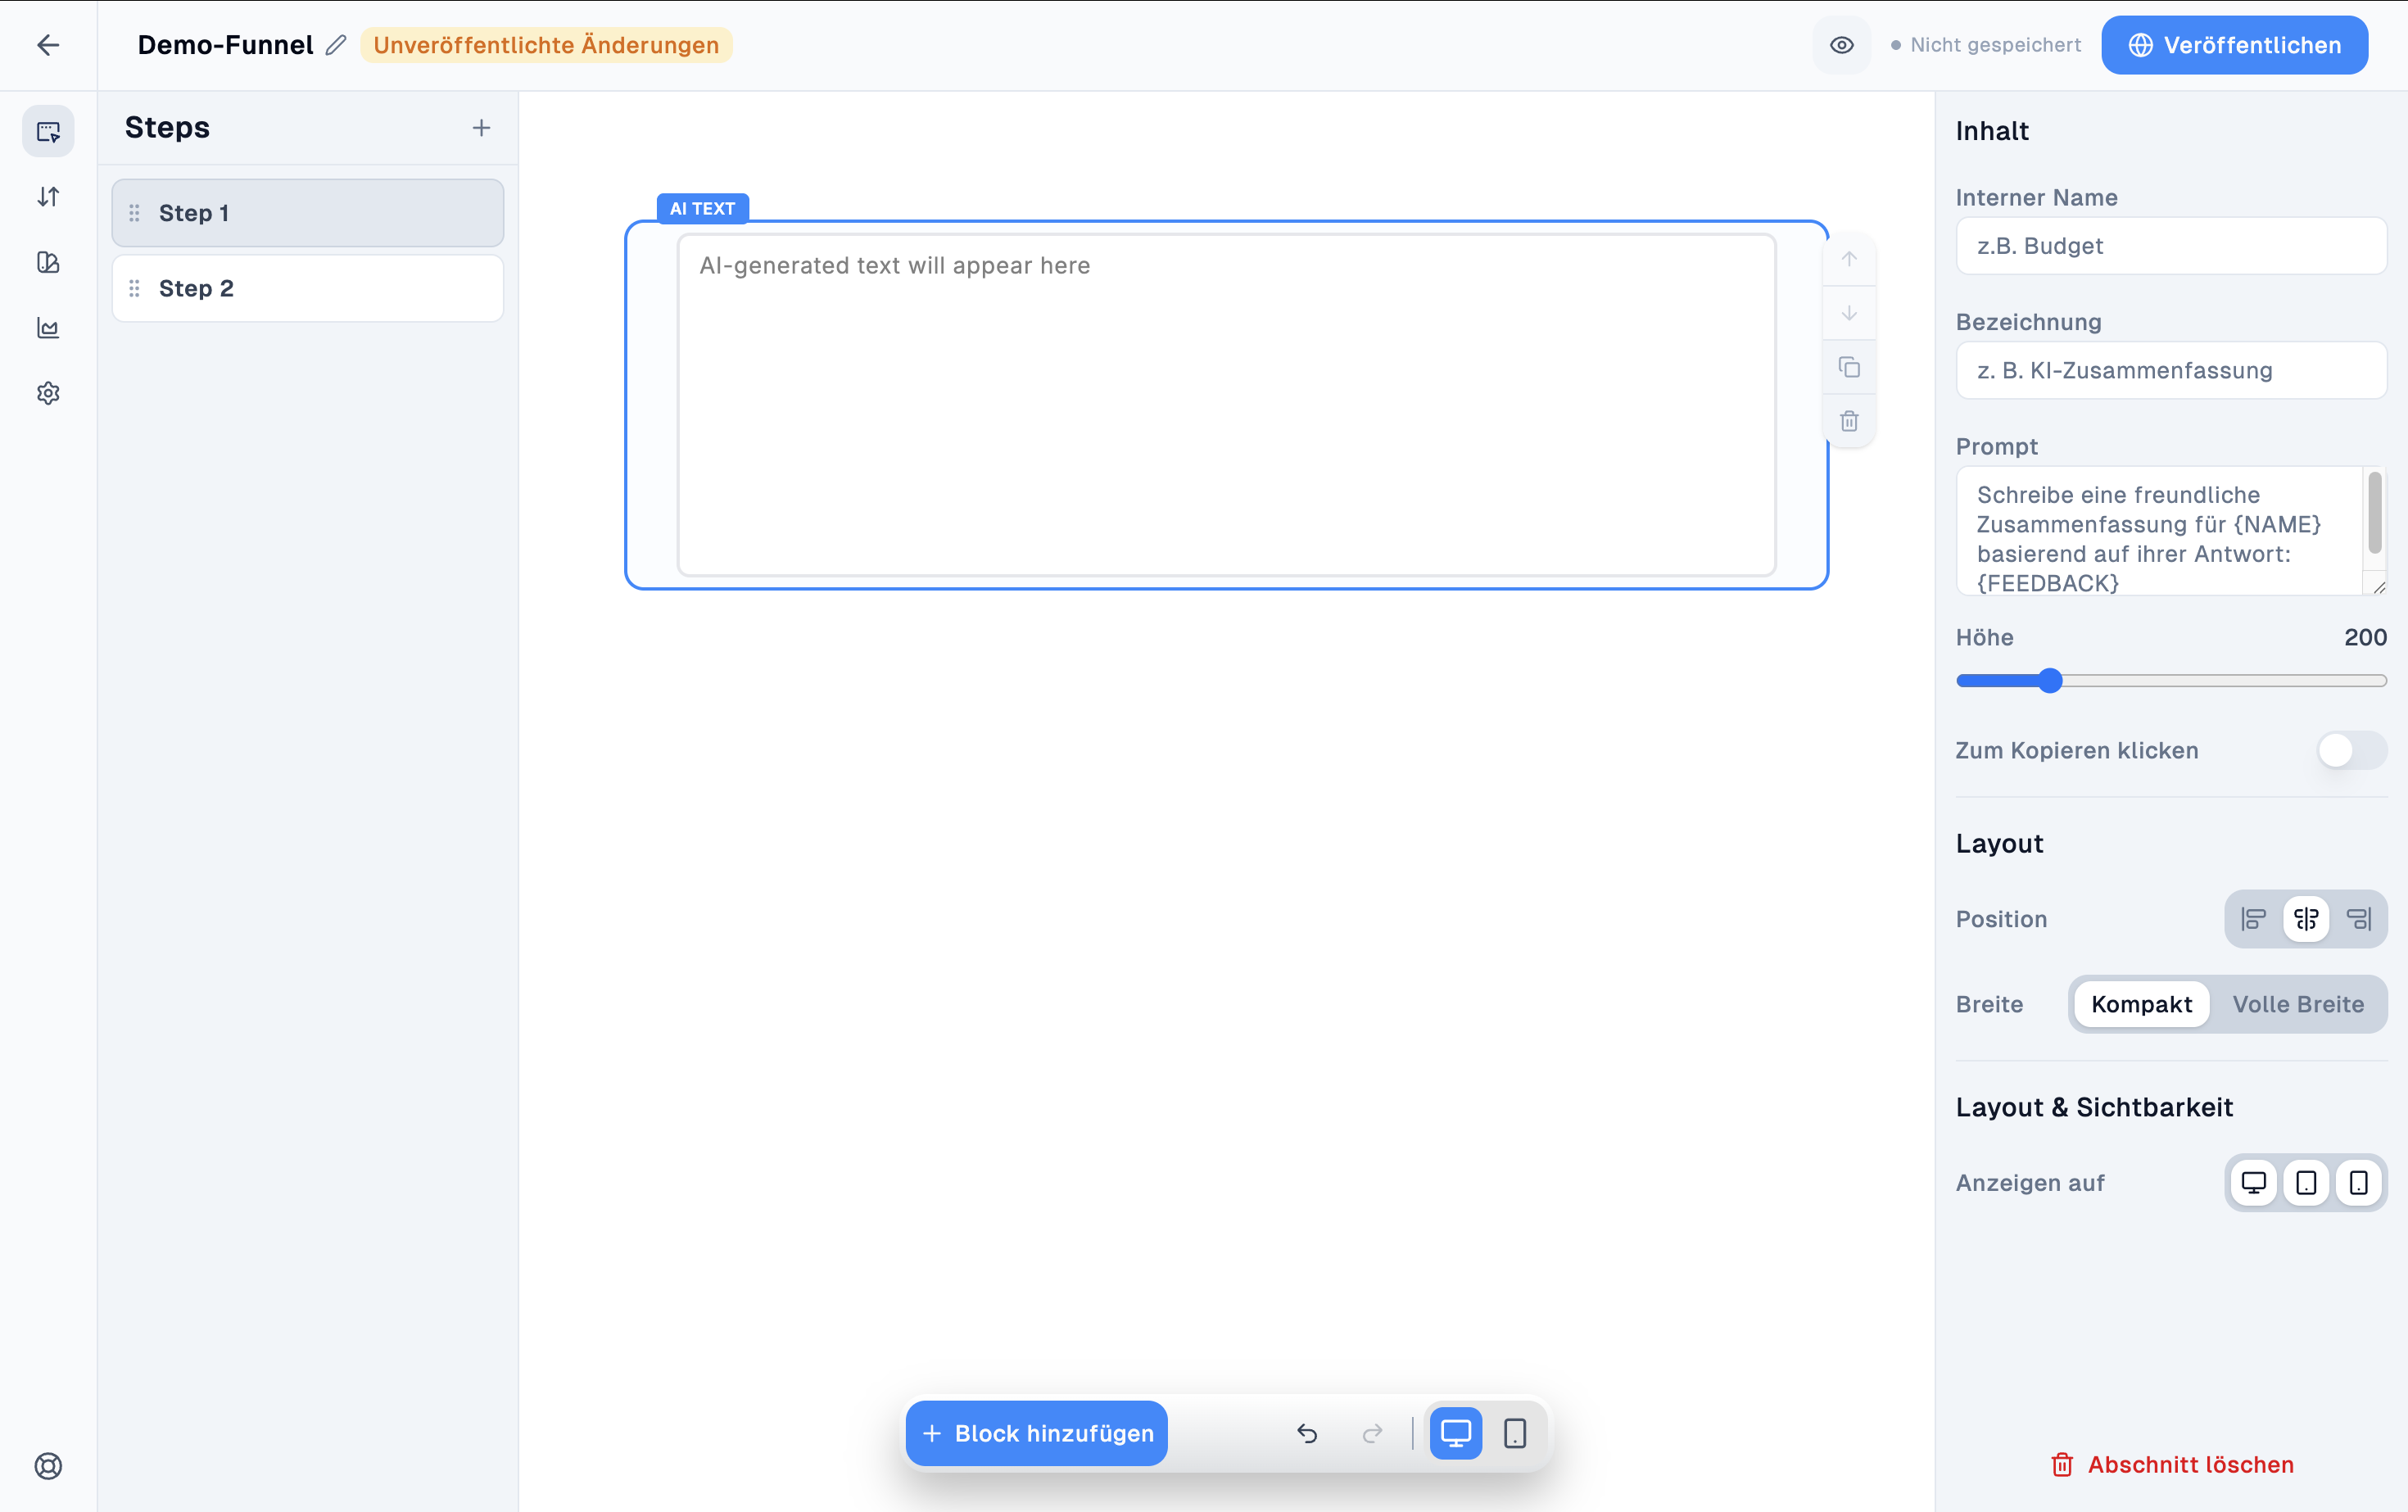
Task: Click the Prompt textarea resize handle
Action: (x=2379, y=587)
